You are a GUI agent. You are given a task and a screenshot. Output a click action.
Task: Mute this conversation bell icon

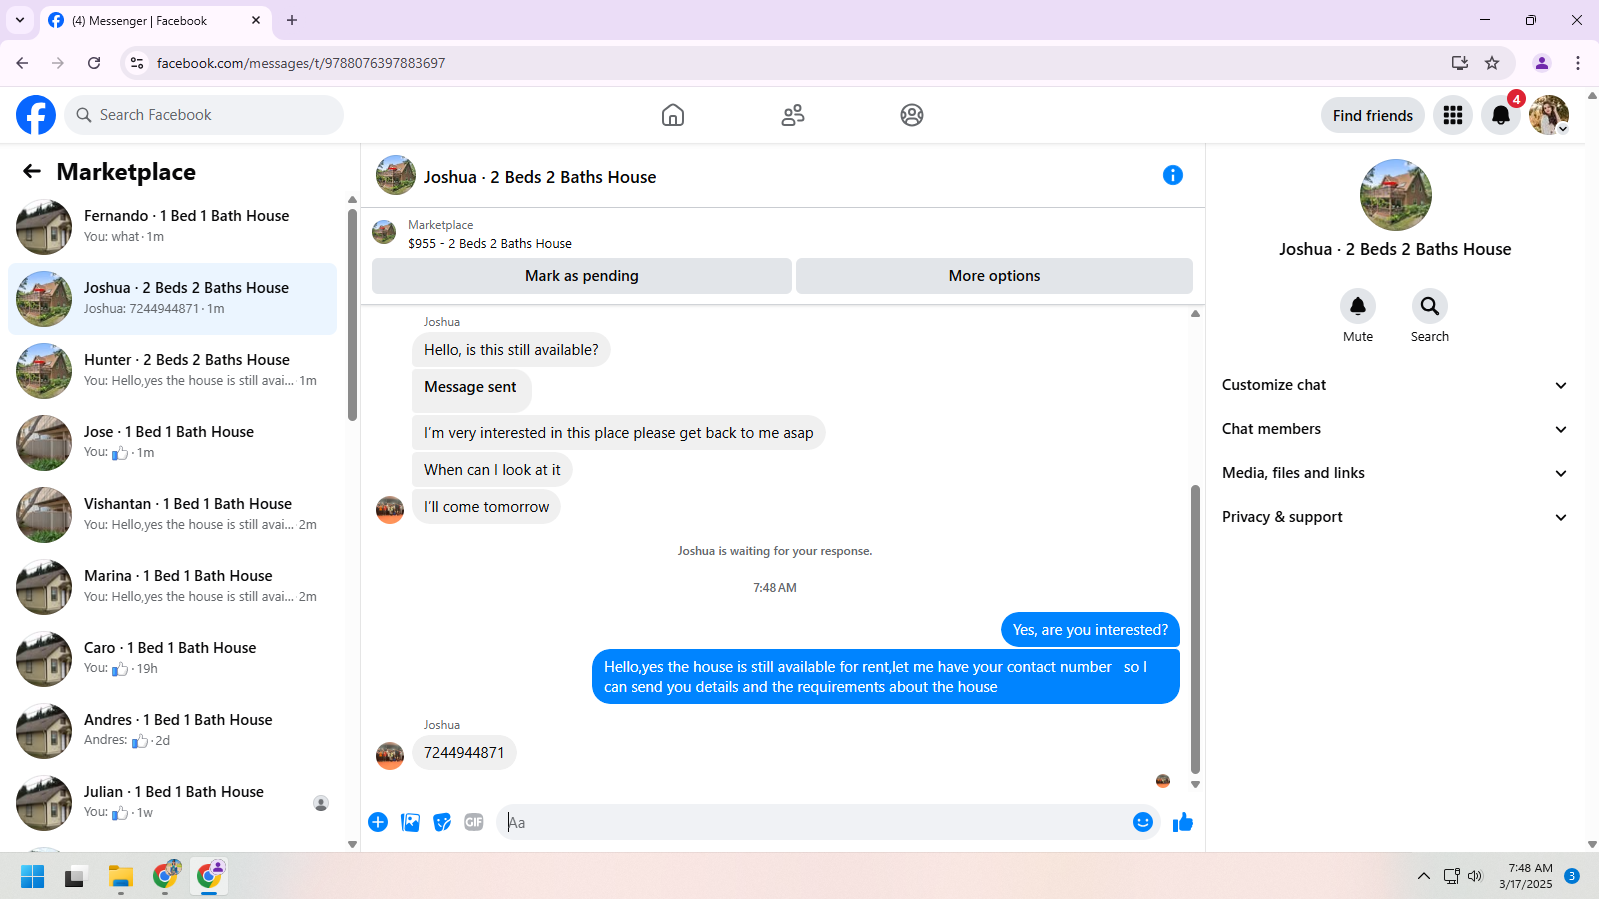click(x=1358, y=306)
